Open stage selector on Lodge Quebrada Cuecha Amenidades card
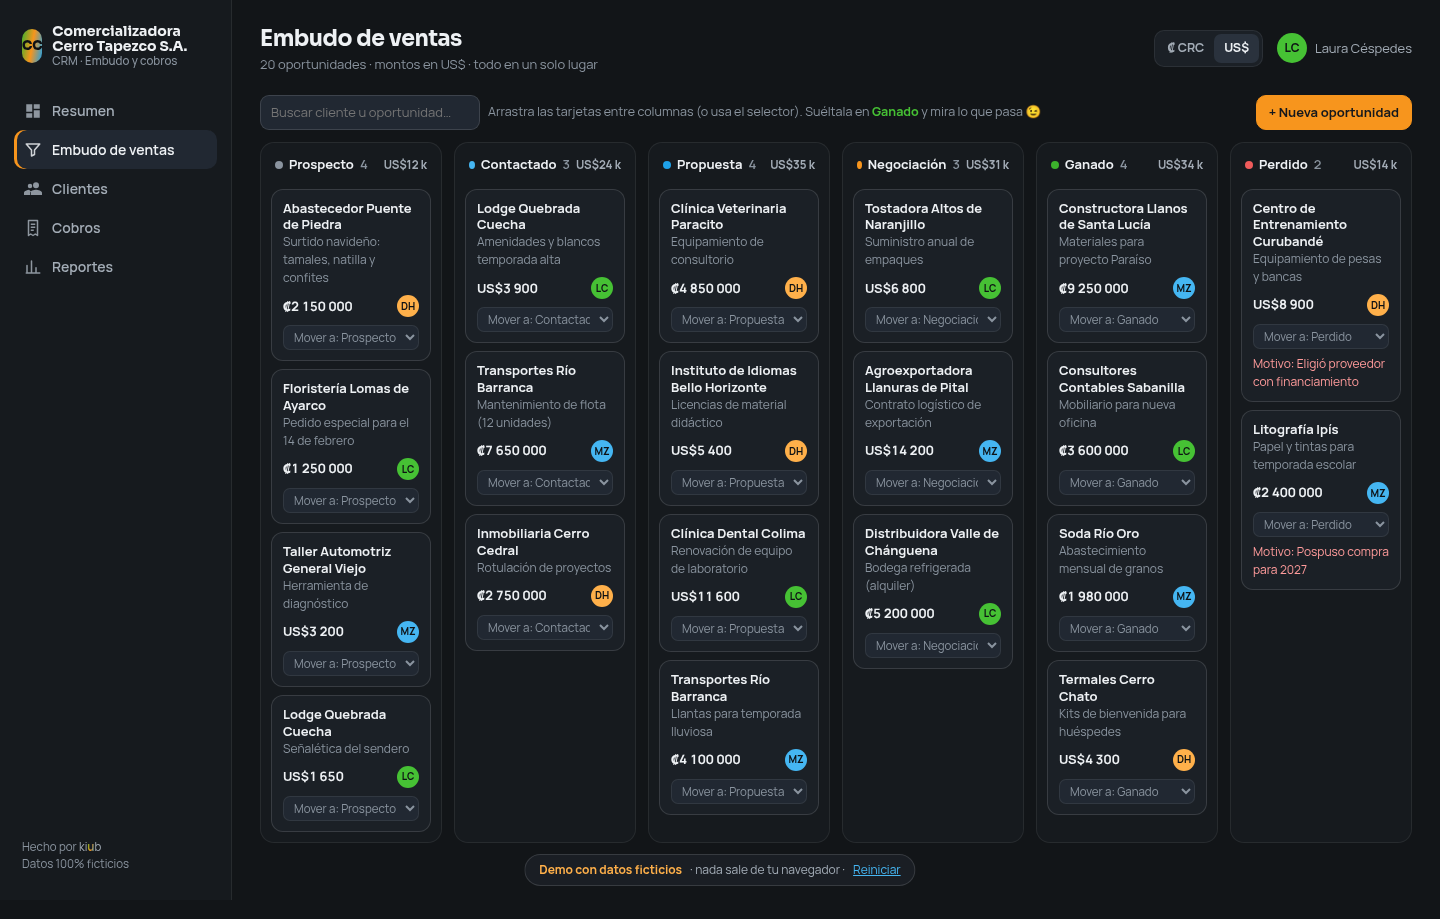The height and width of the screenshot is (919, 1440). coord(545,320)
